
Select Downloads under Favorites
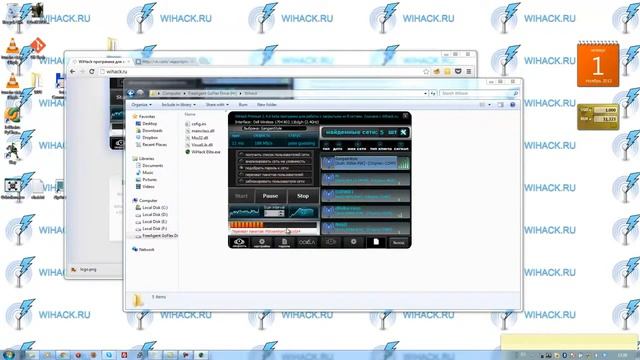[149, 131]
